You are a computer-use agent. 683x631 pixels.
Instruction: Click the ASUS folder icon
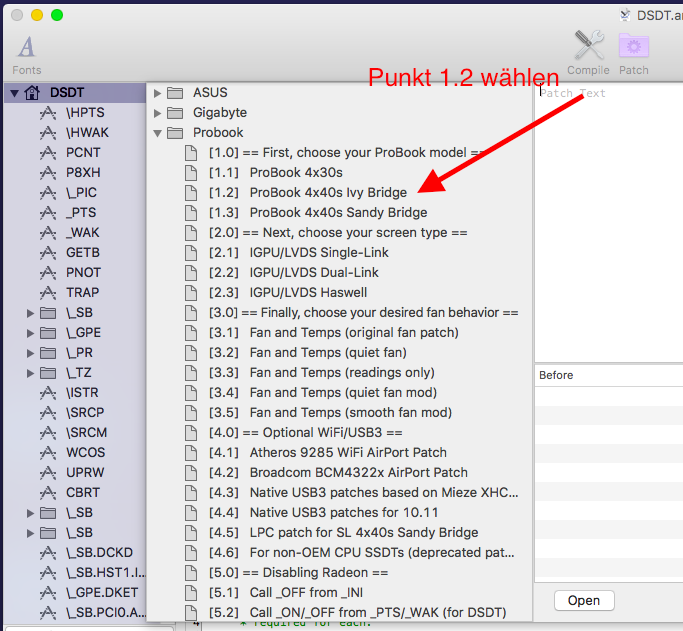click(175, 93)
